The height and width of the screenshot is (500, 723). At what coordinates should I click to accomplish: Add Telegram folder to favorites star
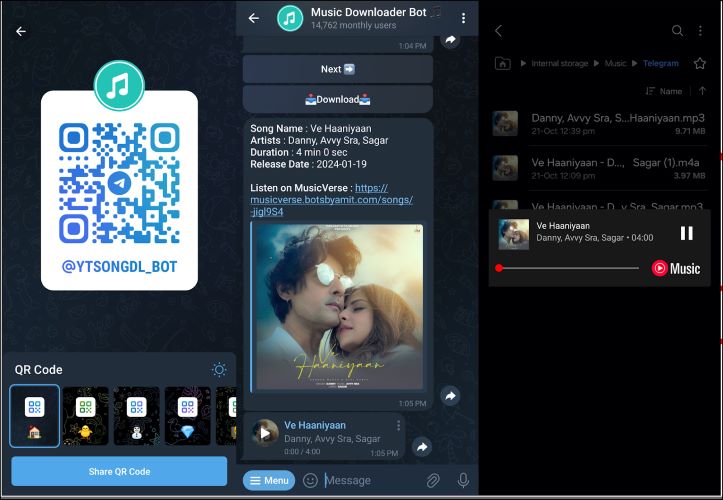pyautogui.click(x=700, y=63)
